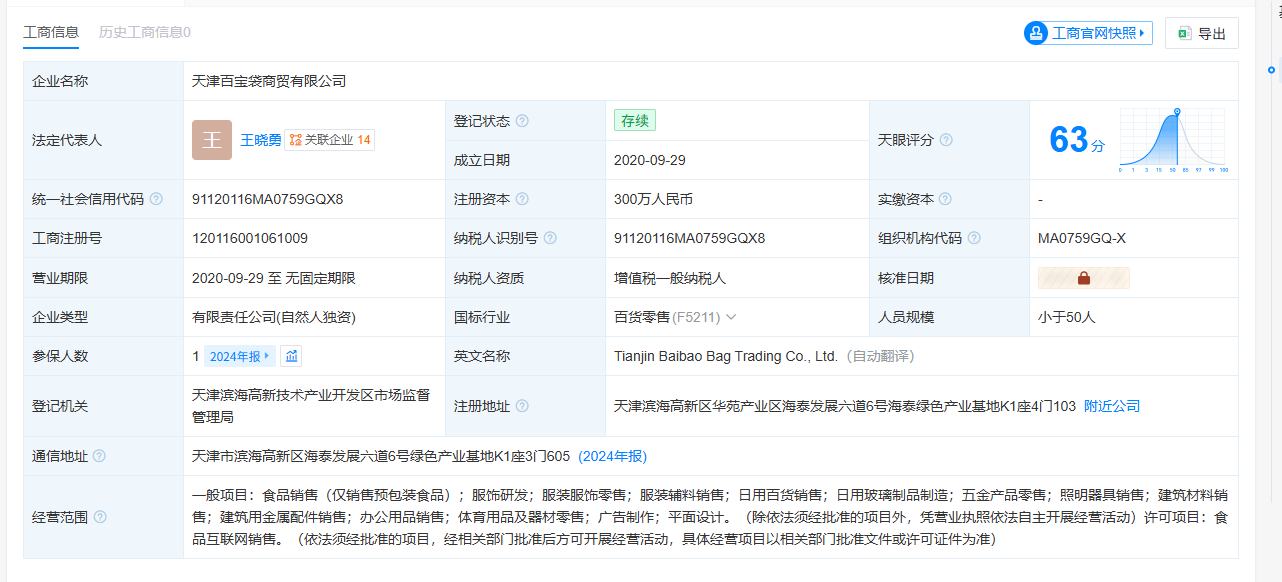Unlock the hidden 核准日期 lock icon

point(1084,278)
